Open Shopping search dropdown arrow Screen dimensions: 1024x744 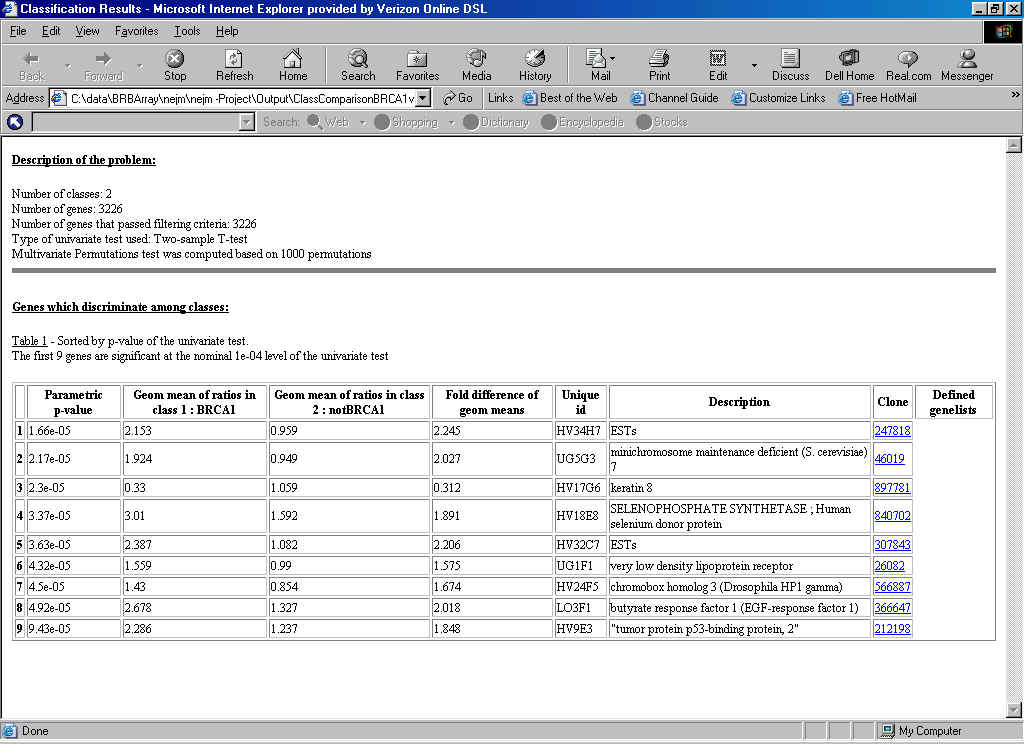(451, 123)
